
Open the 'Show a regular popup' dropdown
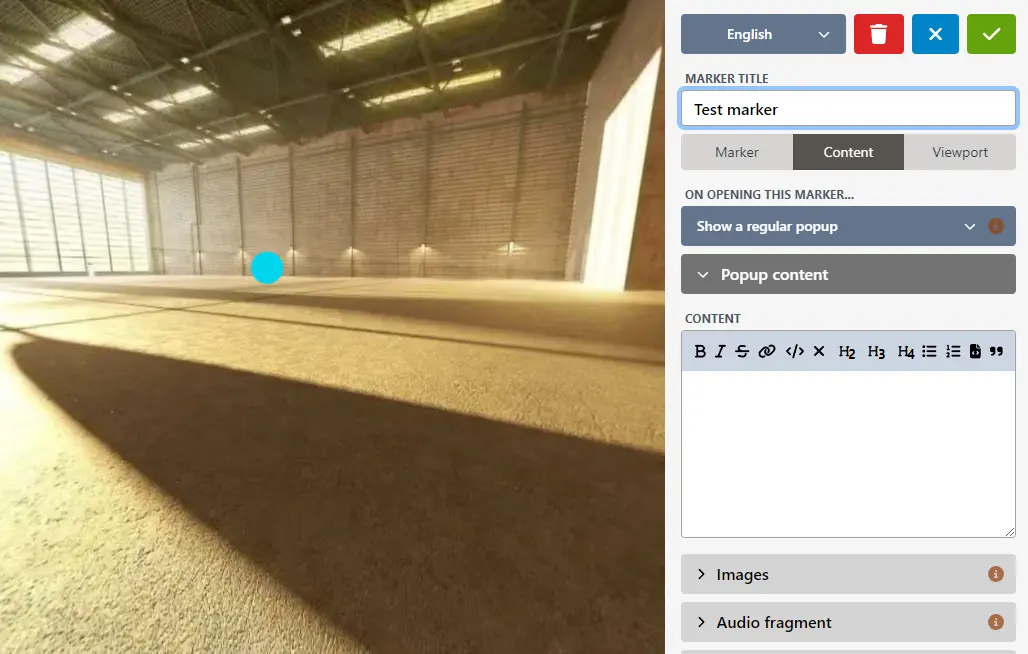(848, 226)
